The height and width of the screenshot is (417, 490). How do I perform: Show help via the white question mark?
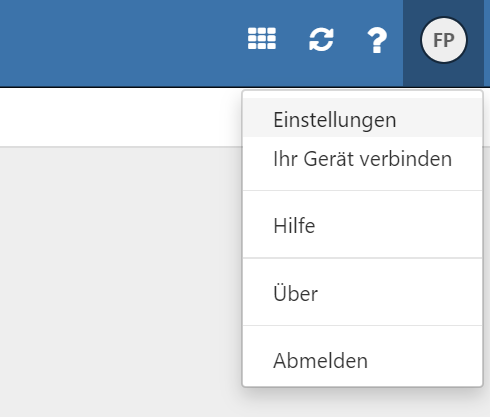(x=377, y=40)
